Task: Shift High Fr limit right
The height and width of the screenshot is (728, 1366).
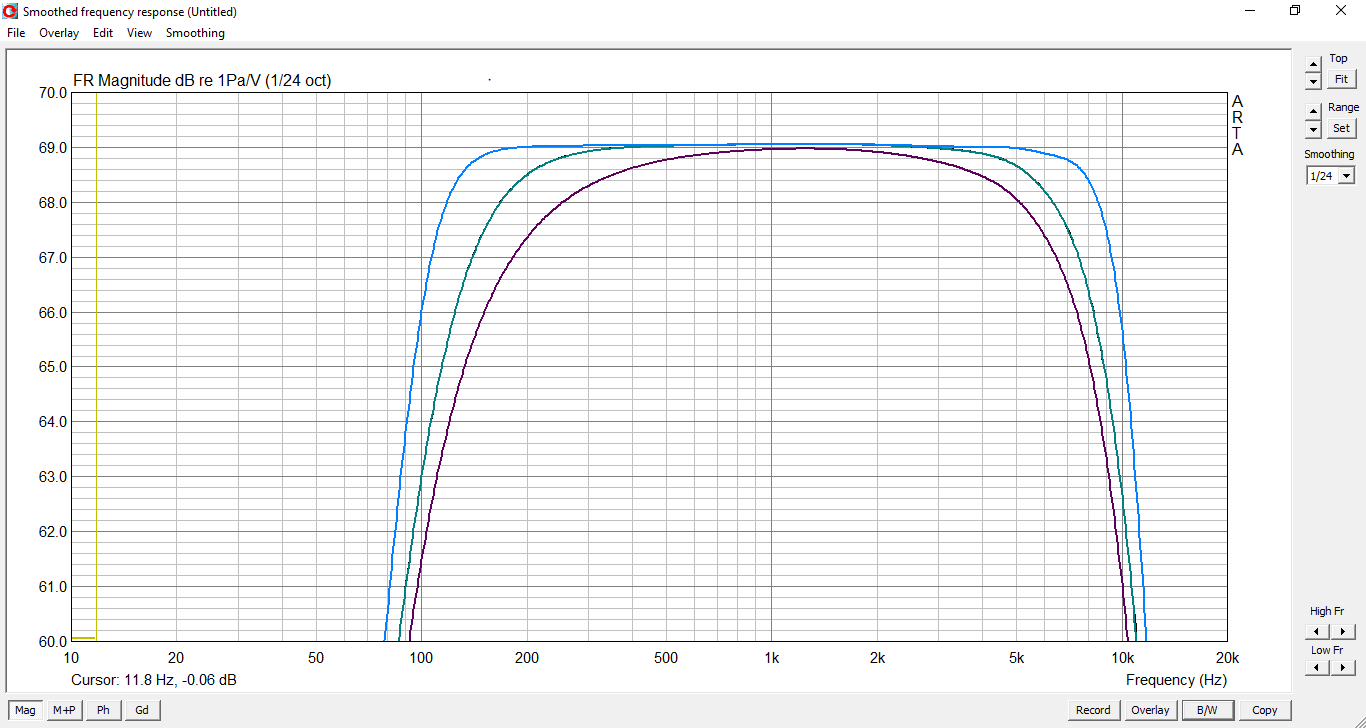Action: click(1342, 631)
